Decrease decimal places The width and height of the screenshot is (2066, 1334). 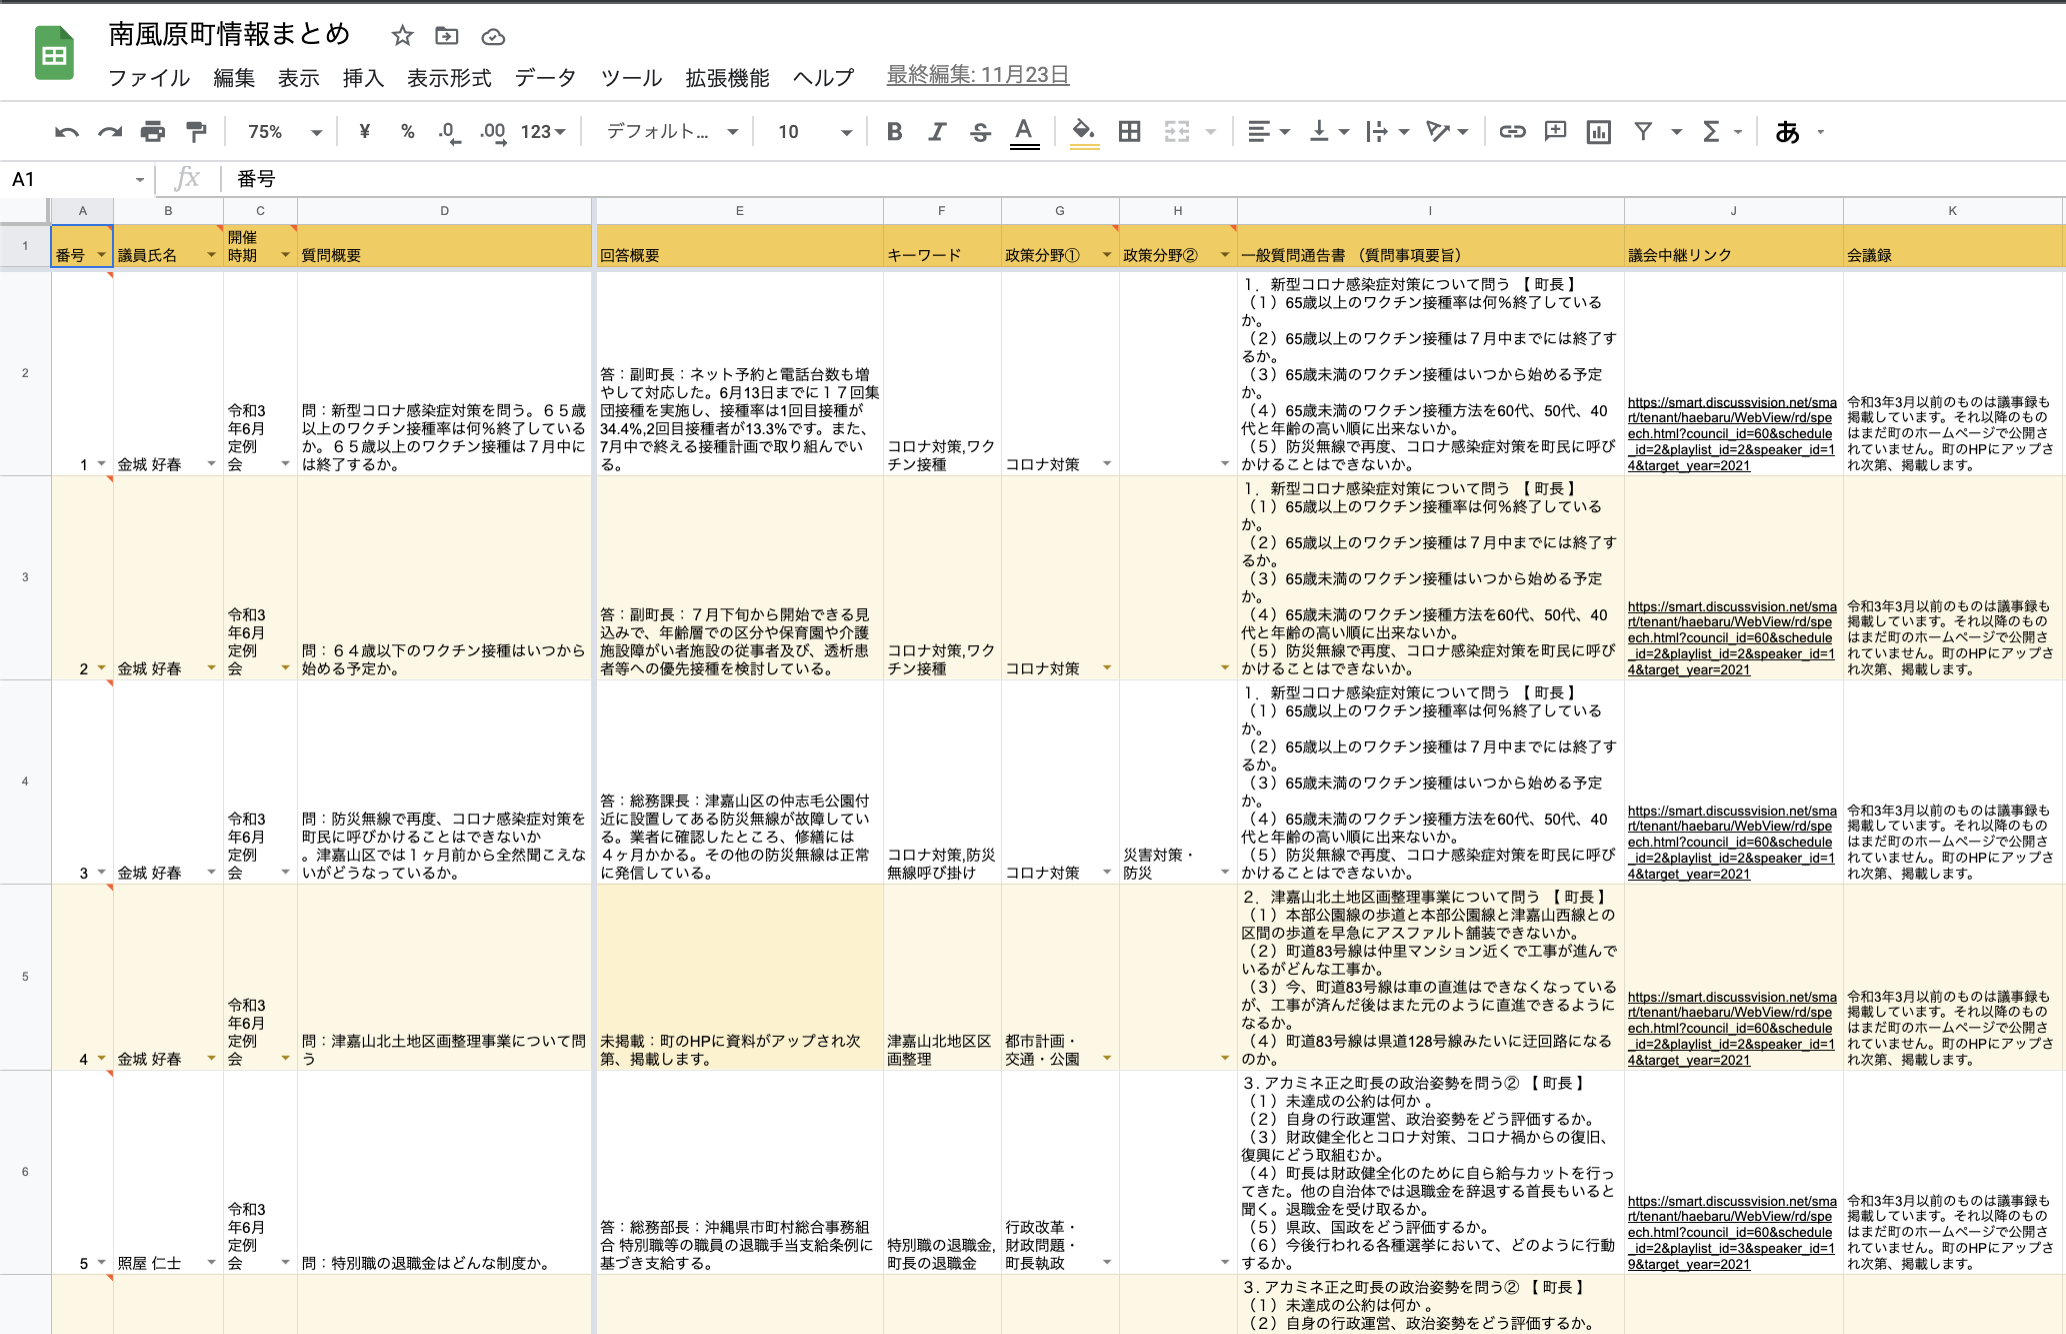tap(450, 132)
